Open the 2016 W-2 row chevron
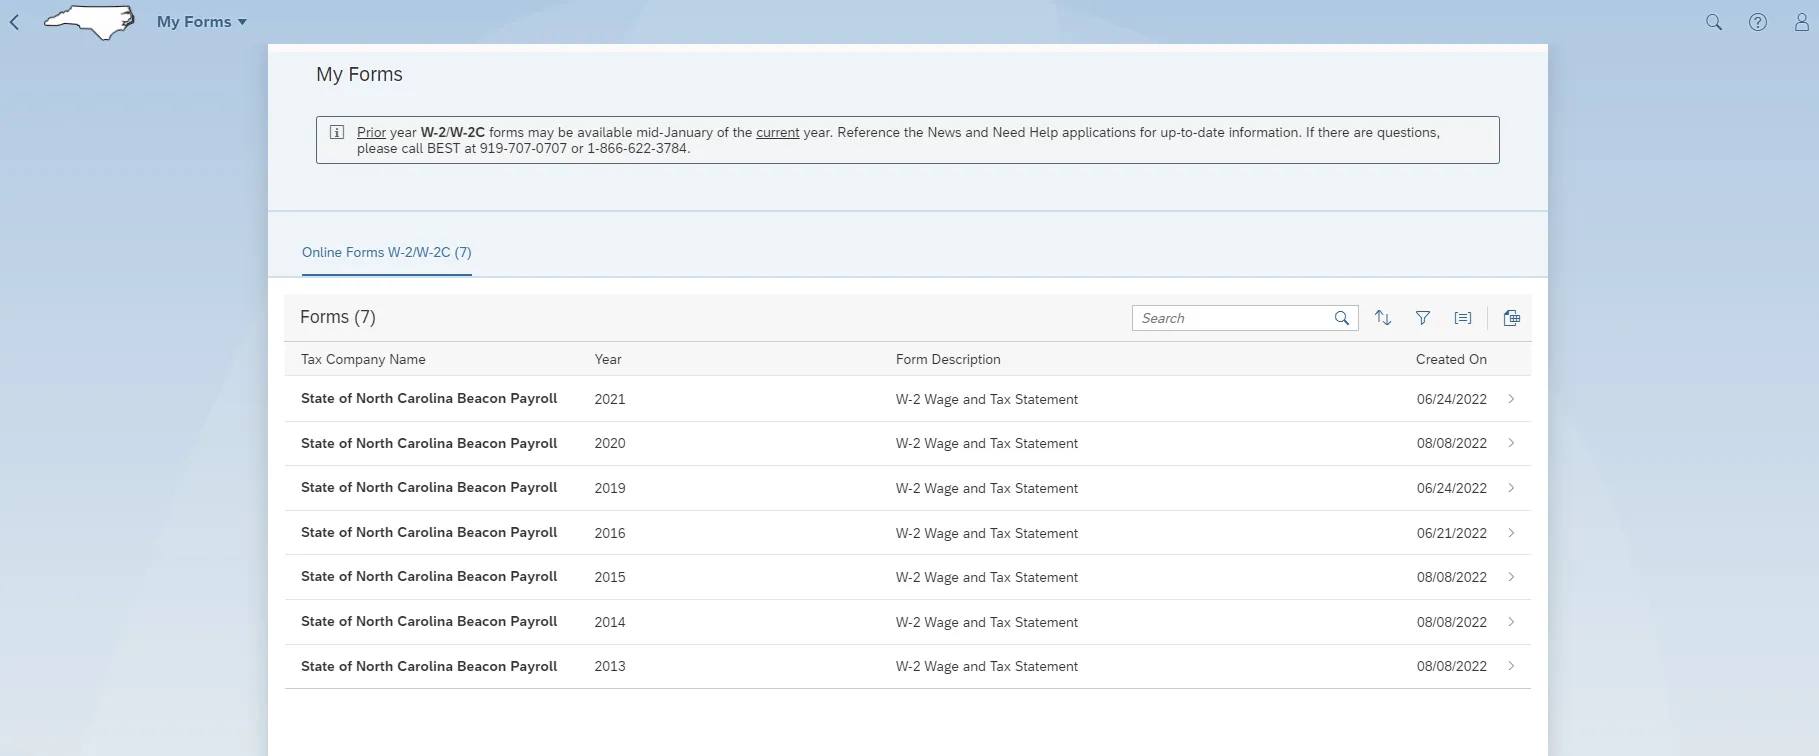The width and height of the screenshot is (1819, 756). [1511, 533]
